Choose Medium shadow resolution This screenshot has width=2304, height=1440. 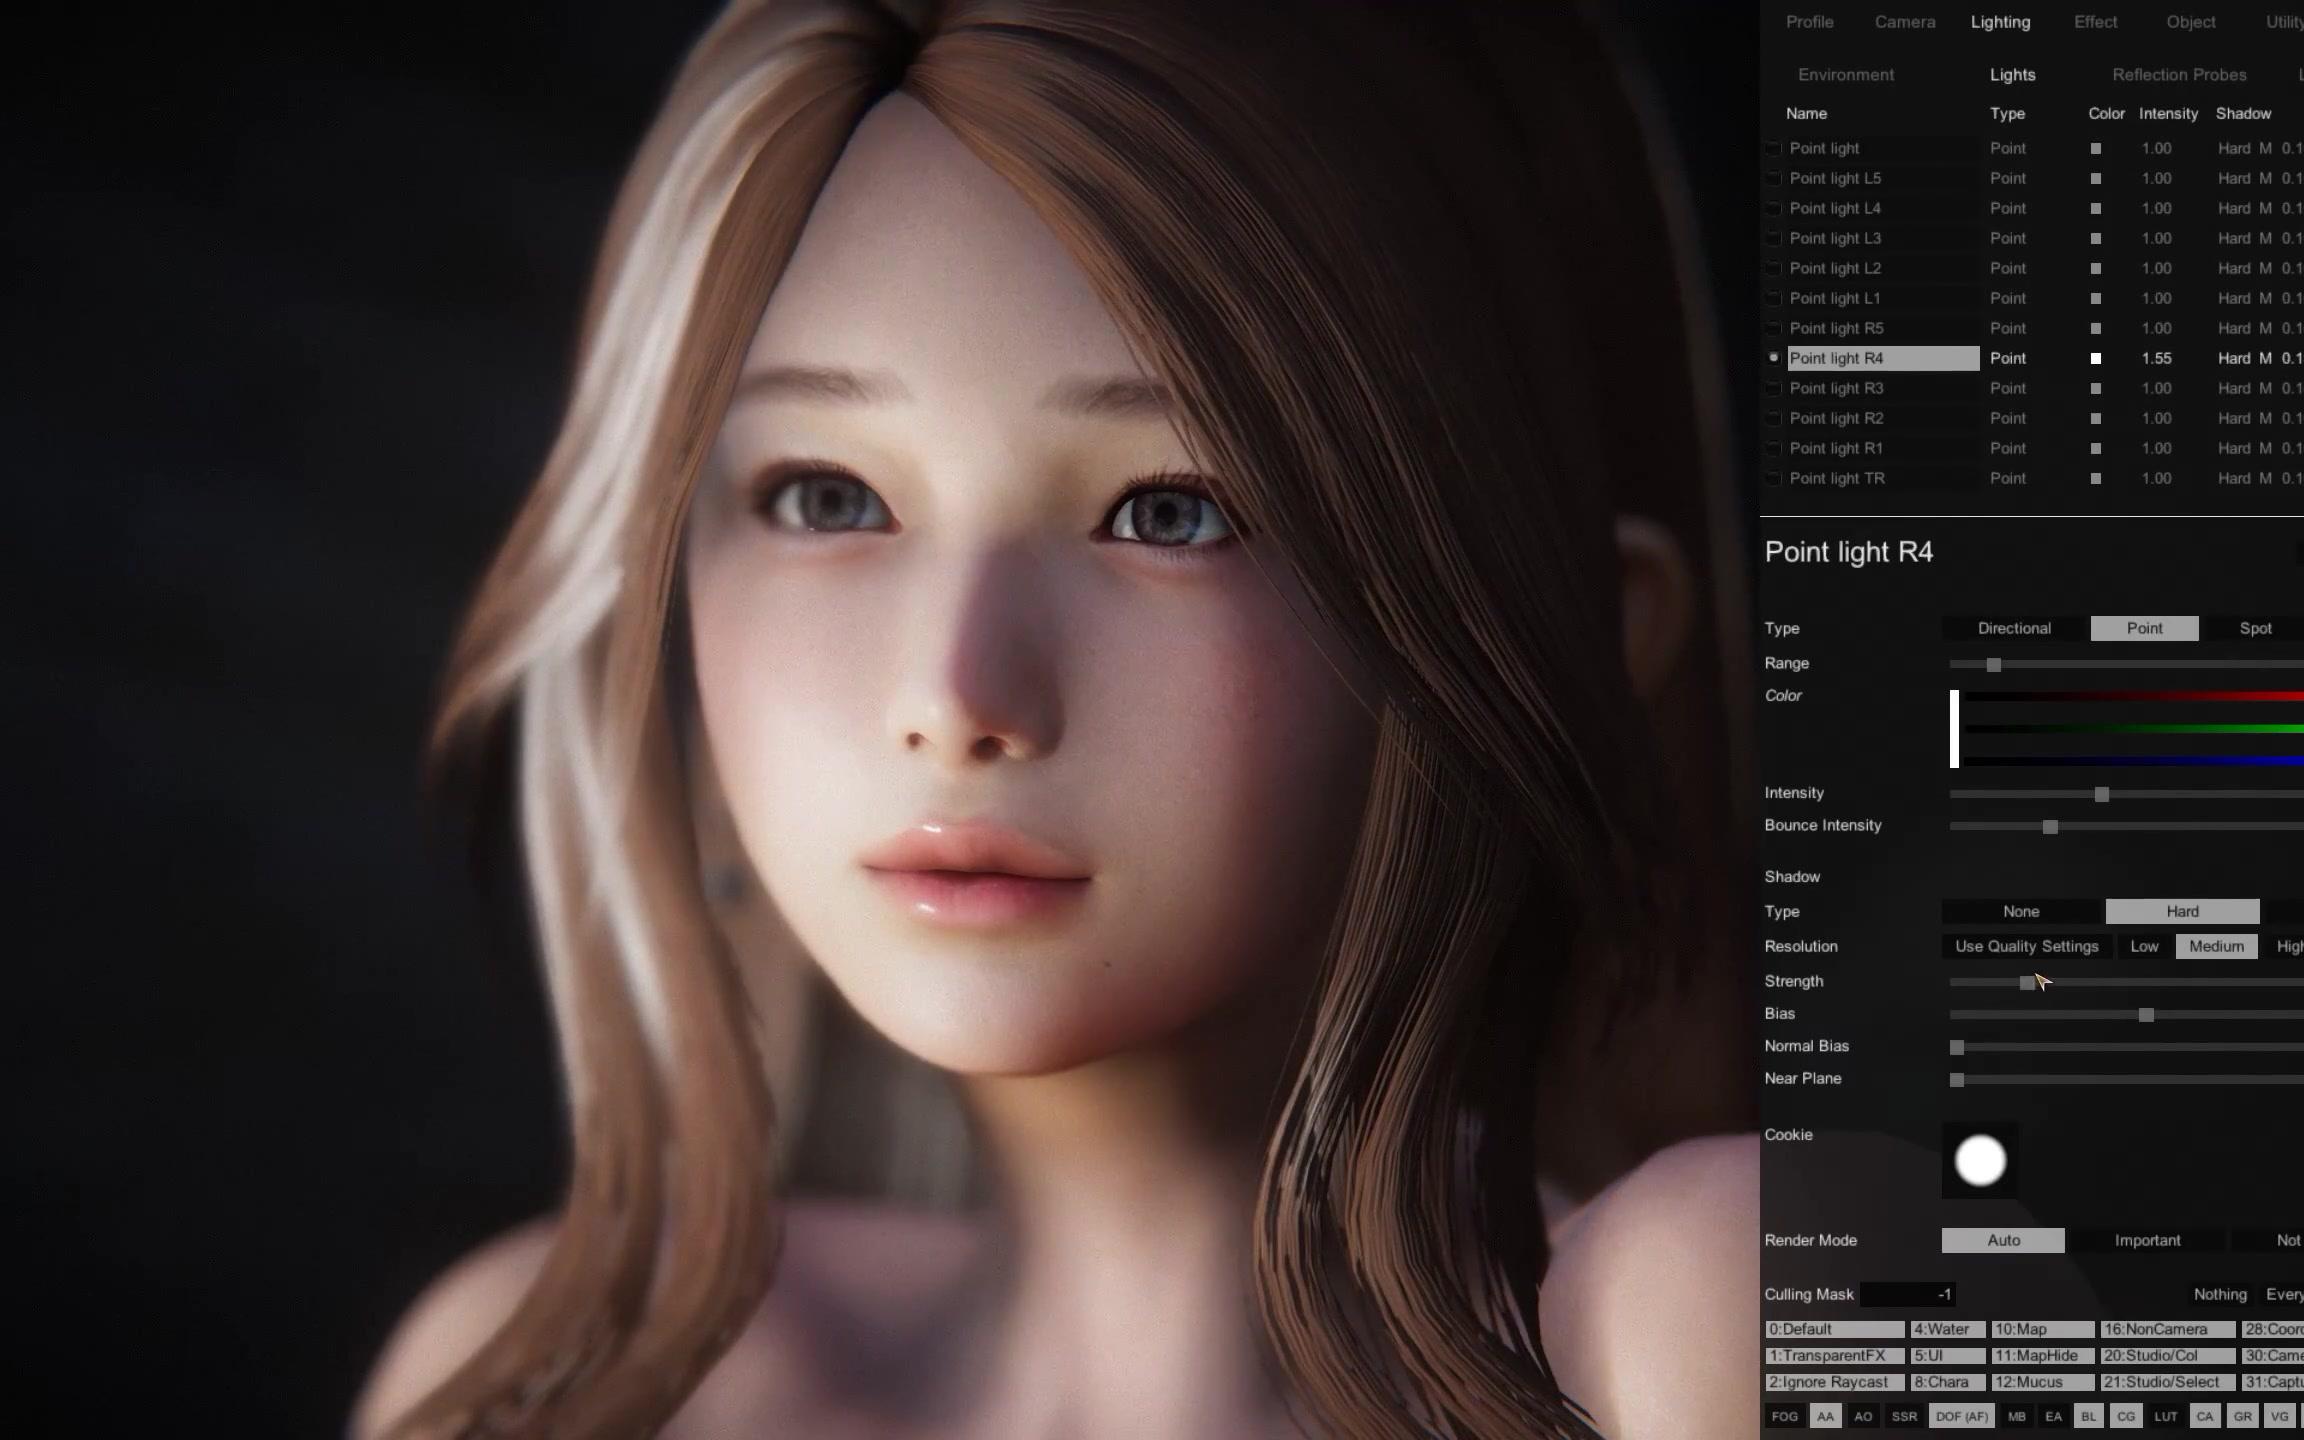click(x=2216, y=946)
